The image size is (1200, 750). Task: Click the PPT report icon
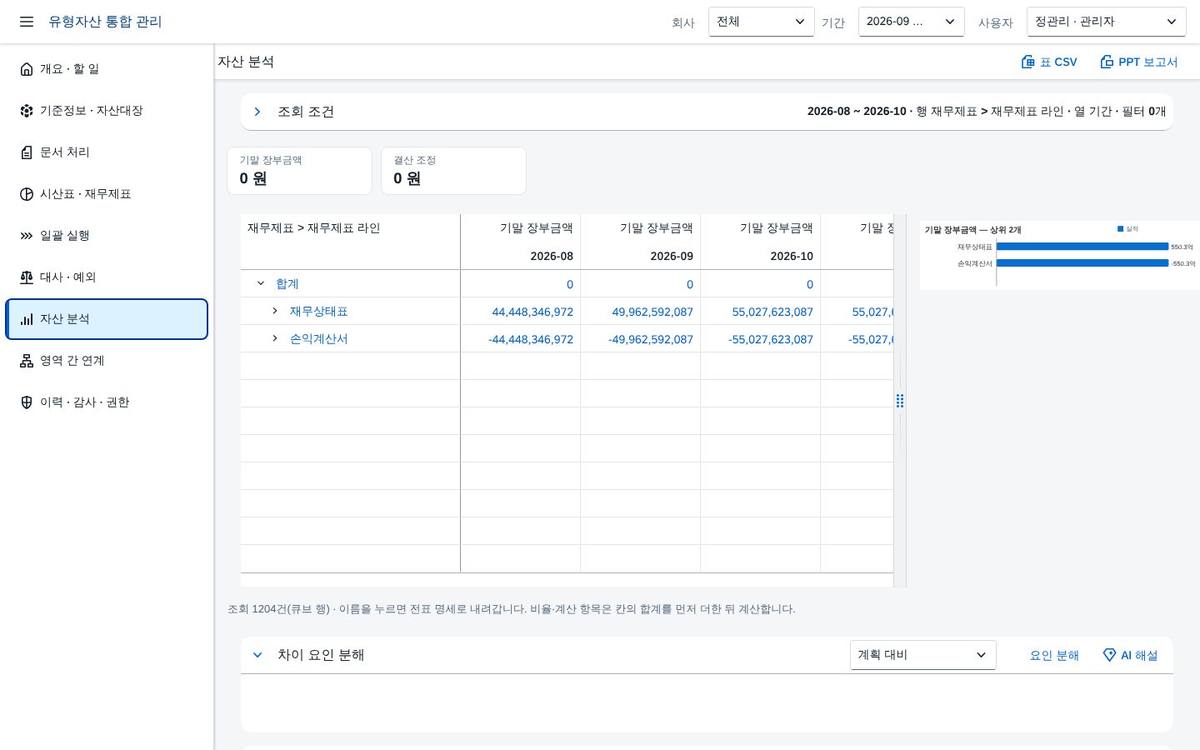(x=1106, y=62)
